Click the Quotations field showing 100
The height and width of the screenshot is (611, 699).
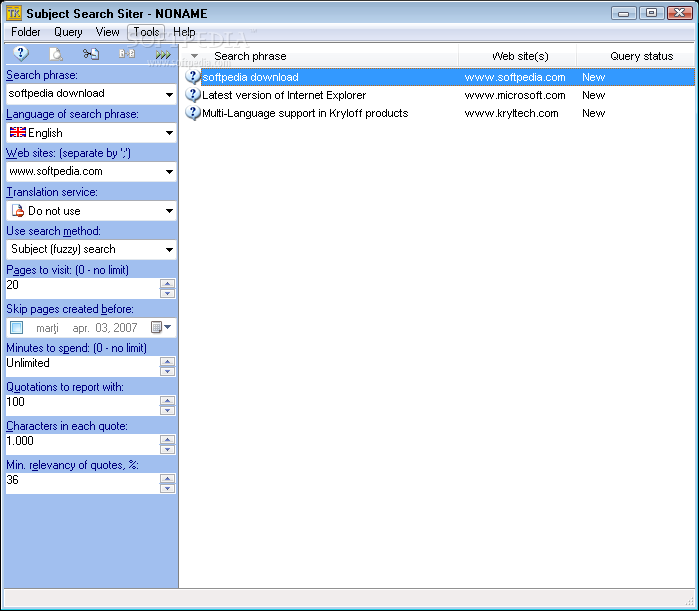point(83,405)
